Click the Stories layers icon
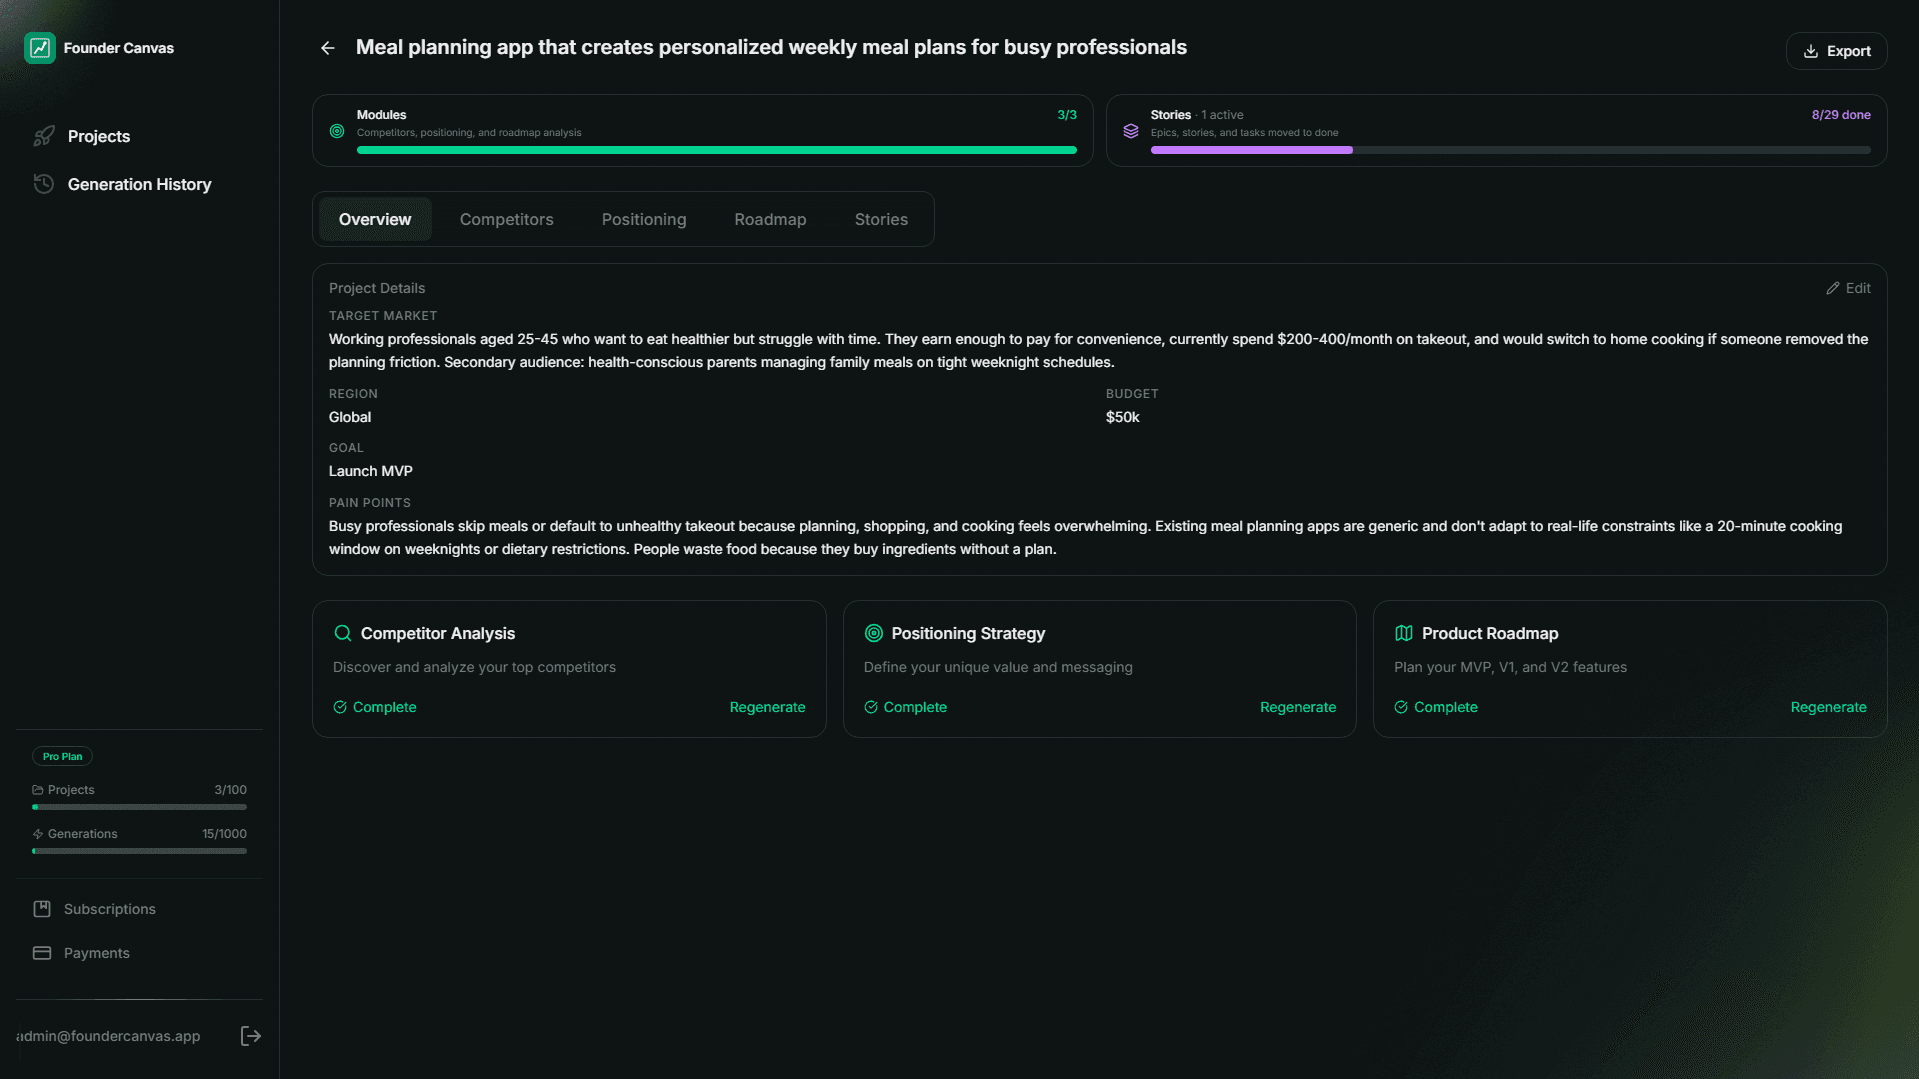Viewport: 1919px width, 1079px height. [x=1131, y=131]
